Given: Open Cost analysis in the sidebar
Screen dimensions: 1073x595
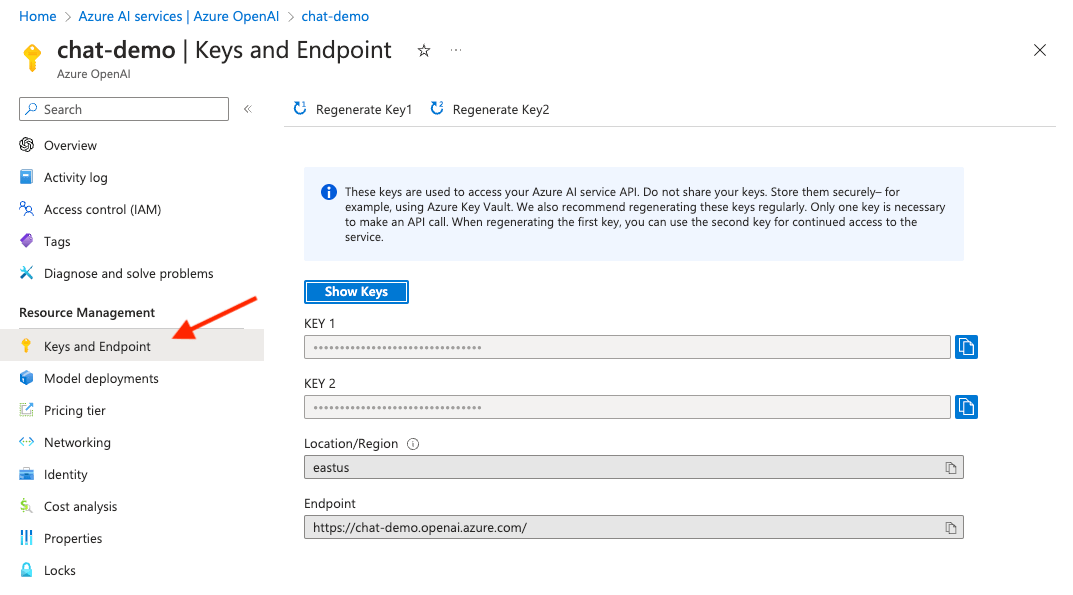Looking at the screenshot, I should (80, 506).
